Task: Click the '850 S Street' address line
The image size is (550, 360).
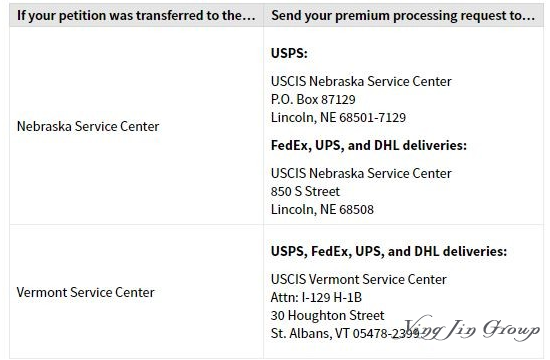Action: [x=305, y=192]
